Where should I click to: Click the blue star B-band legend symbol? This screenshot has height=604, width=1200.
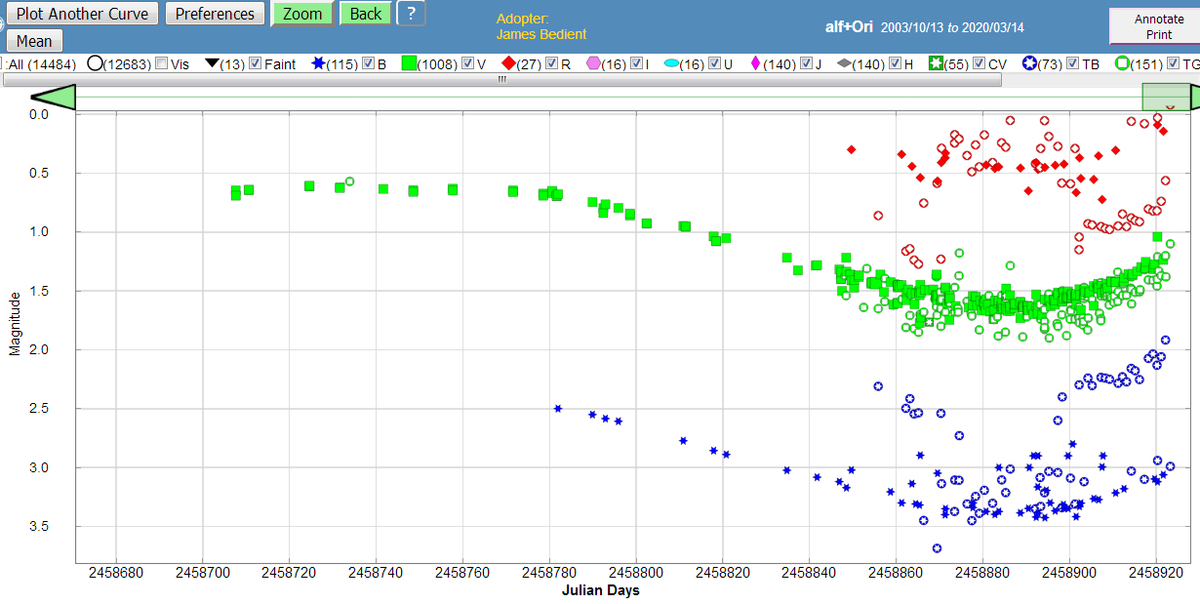tap(317, 64)
